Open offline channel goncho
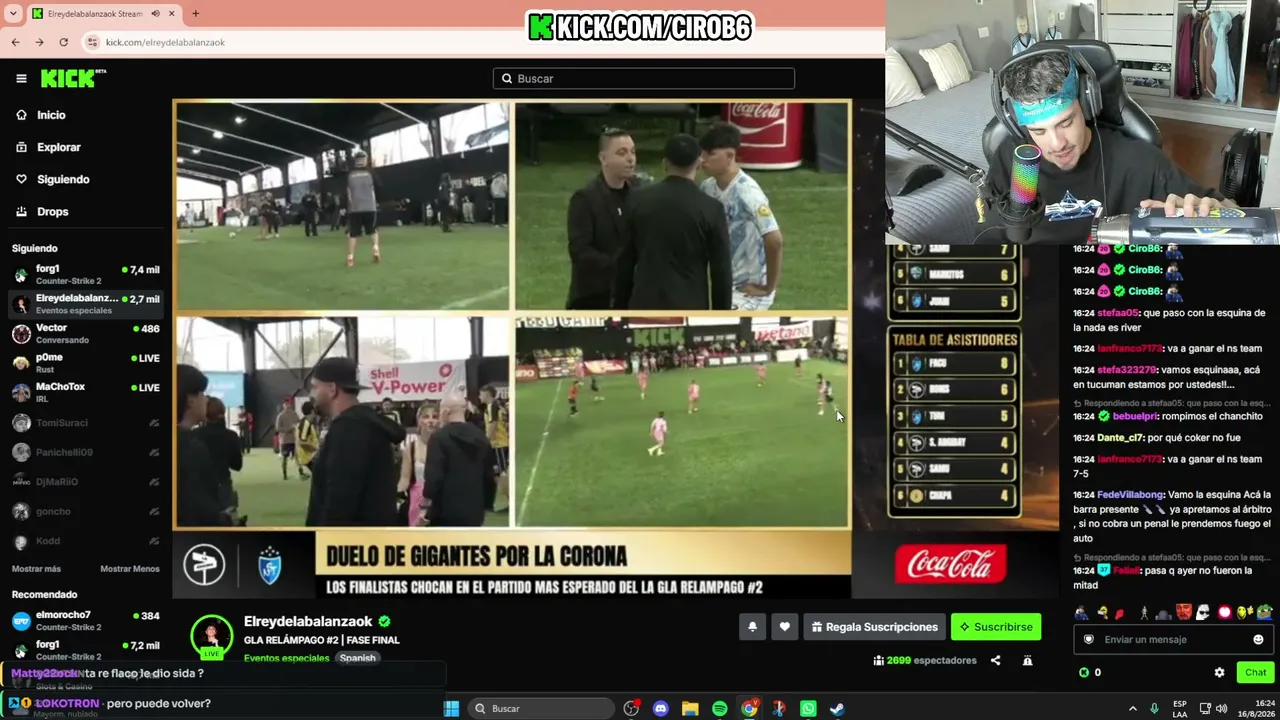1280x720 pixels. (x=86, y=511)
